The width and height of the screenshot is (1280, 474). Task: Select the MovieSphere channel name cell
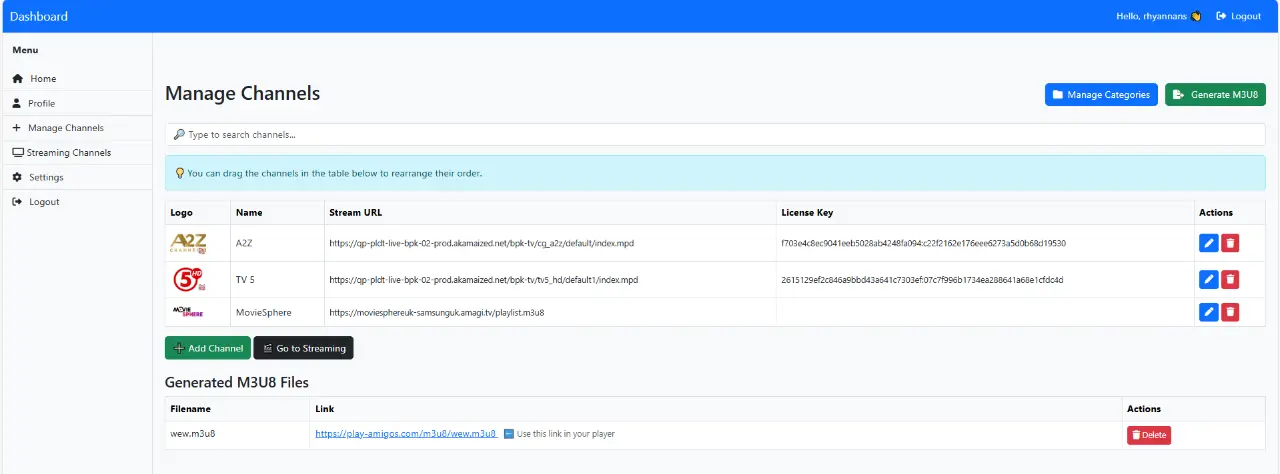(275, 312)
